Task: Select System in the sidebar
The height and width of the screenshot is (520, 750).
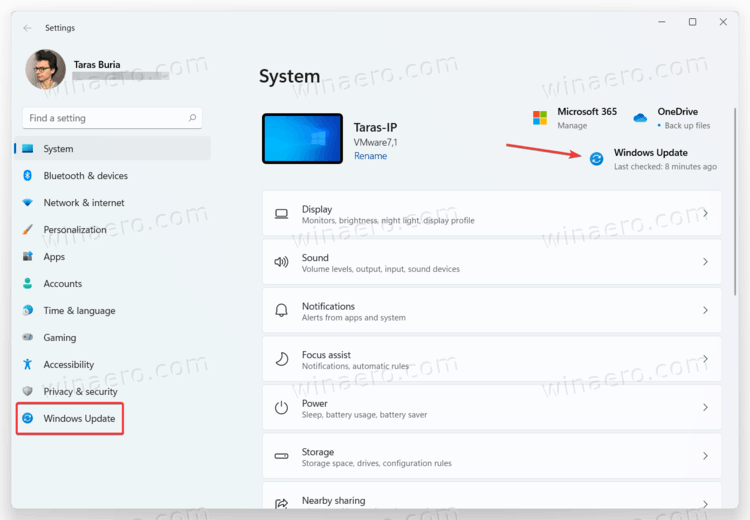Action: pos(112,149)
